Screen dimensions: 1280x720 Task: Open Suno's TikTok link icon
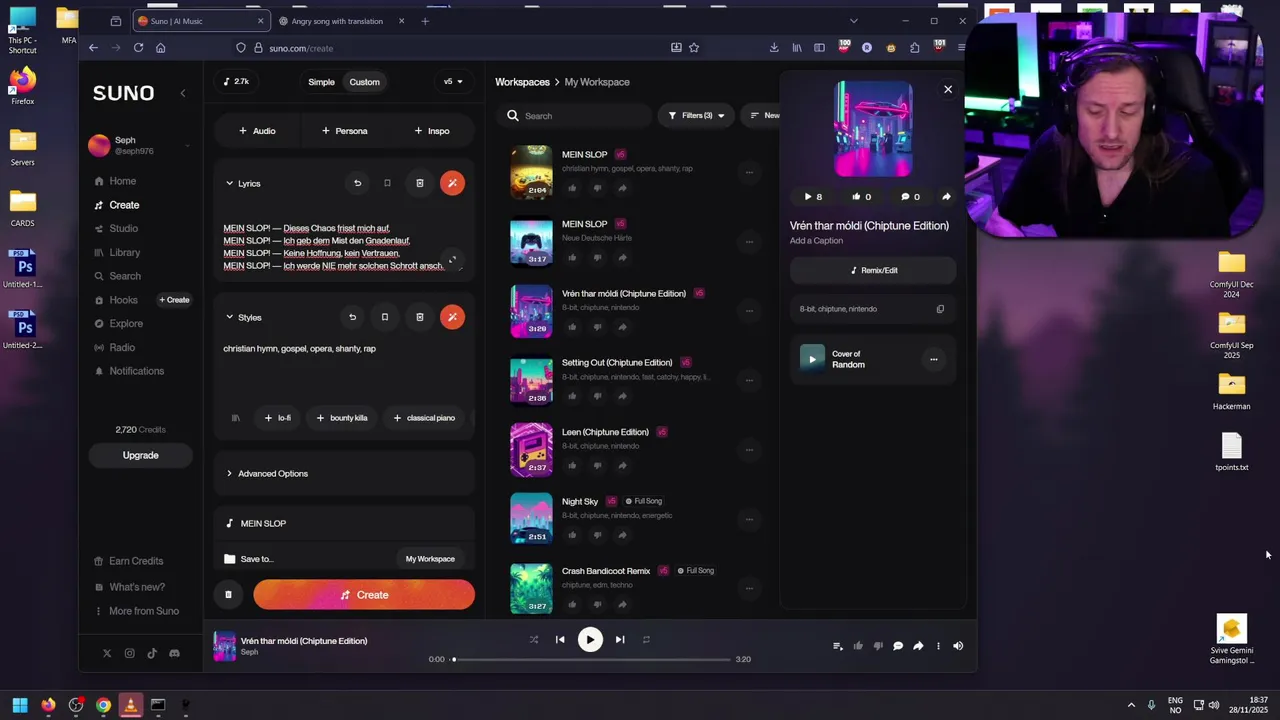[152, 653]
